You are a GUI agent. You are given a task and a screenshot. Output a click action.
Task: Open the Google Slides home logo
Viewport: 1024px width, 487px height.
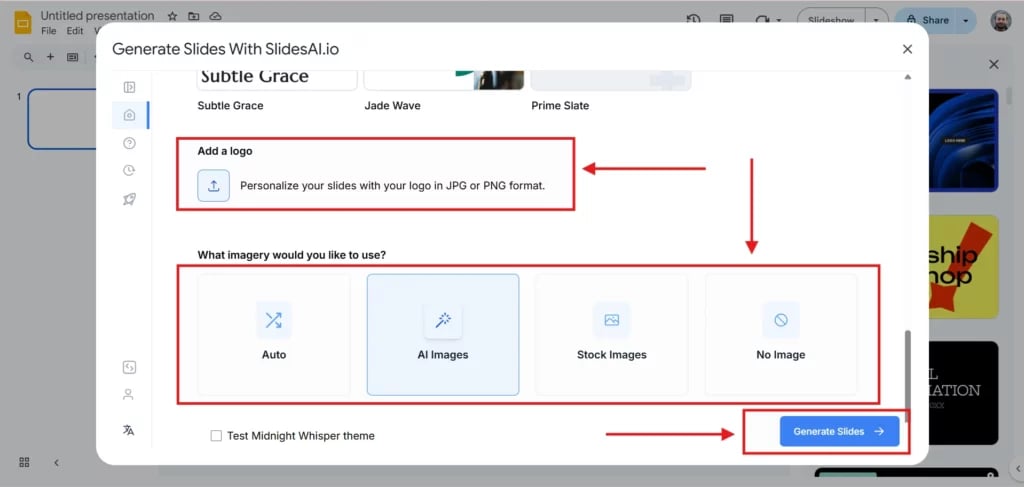[x=23, y=23]
